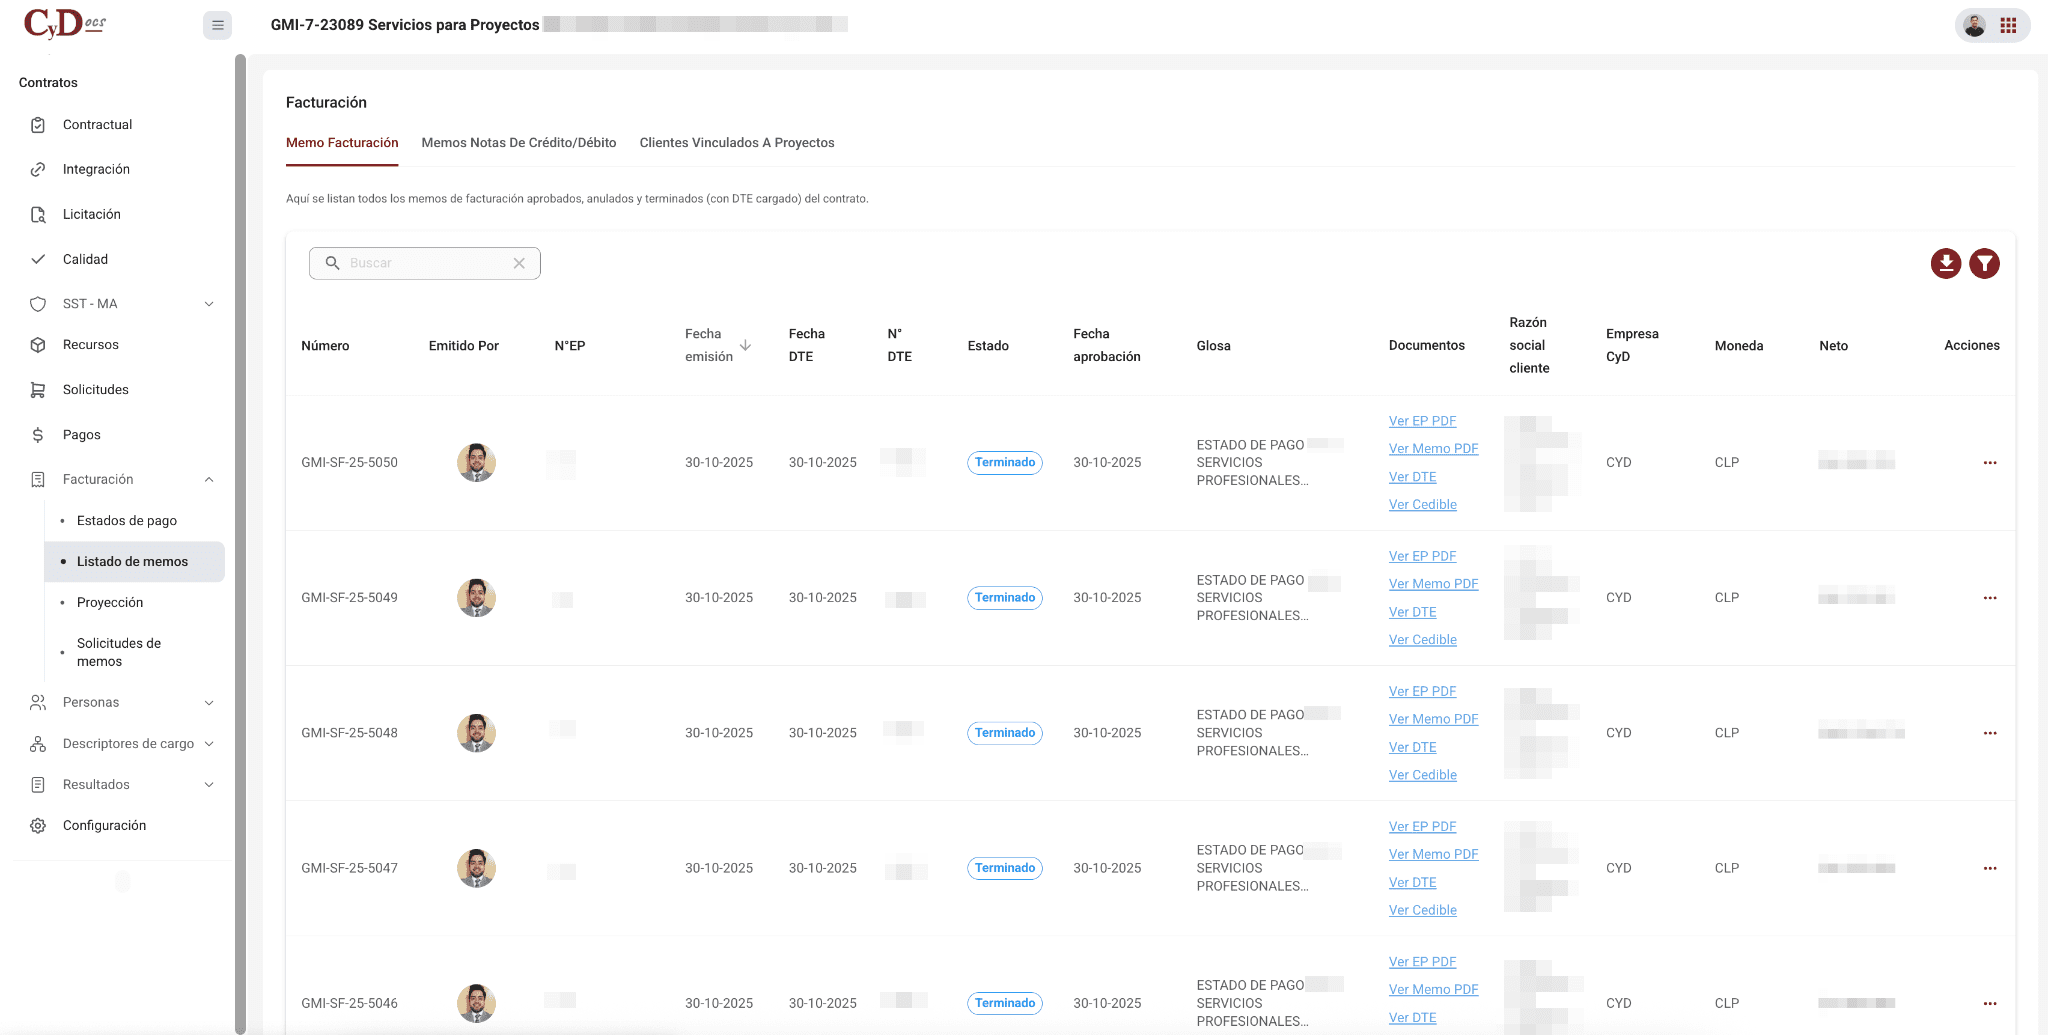Switch to Memos Notas De Crédito/Débito tab

[518, 143]
